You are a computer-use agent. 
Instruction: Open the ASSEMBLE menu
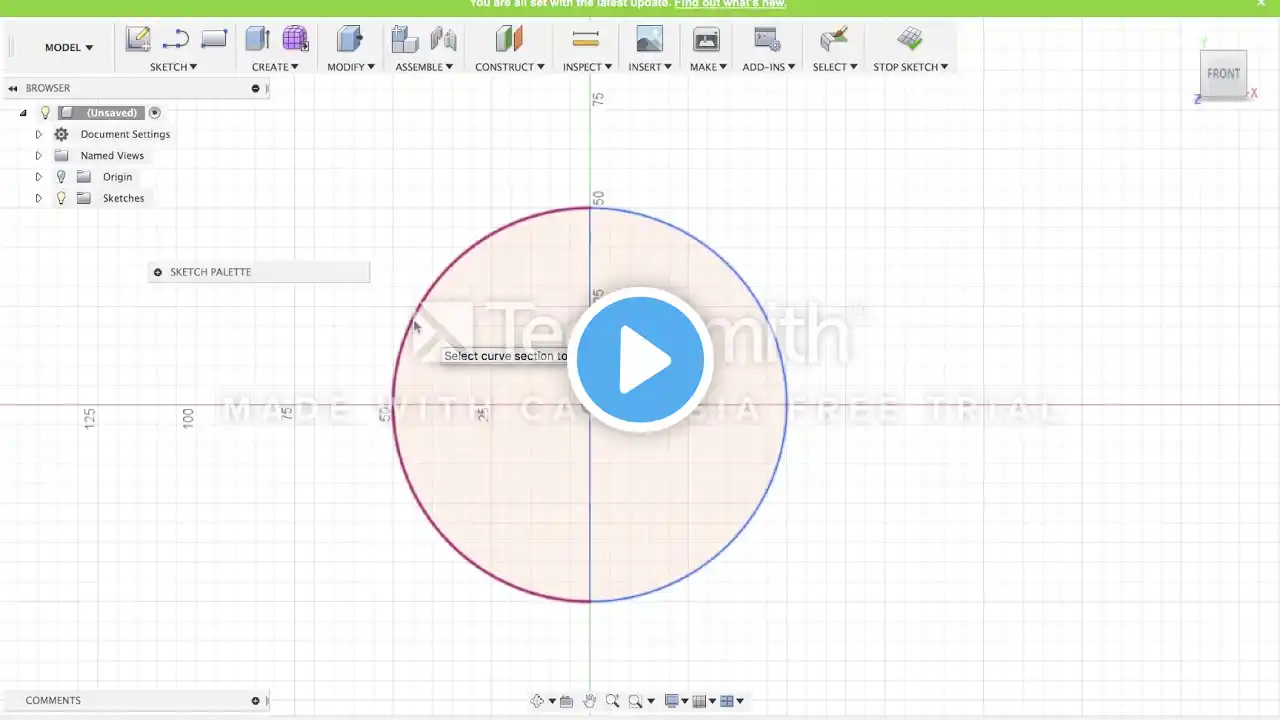tap(424, 67)
